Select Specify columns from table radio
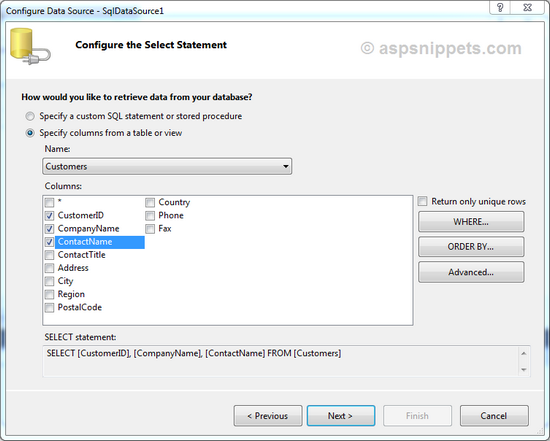This screenshot has height=441, width=550. pos(30,133)
